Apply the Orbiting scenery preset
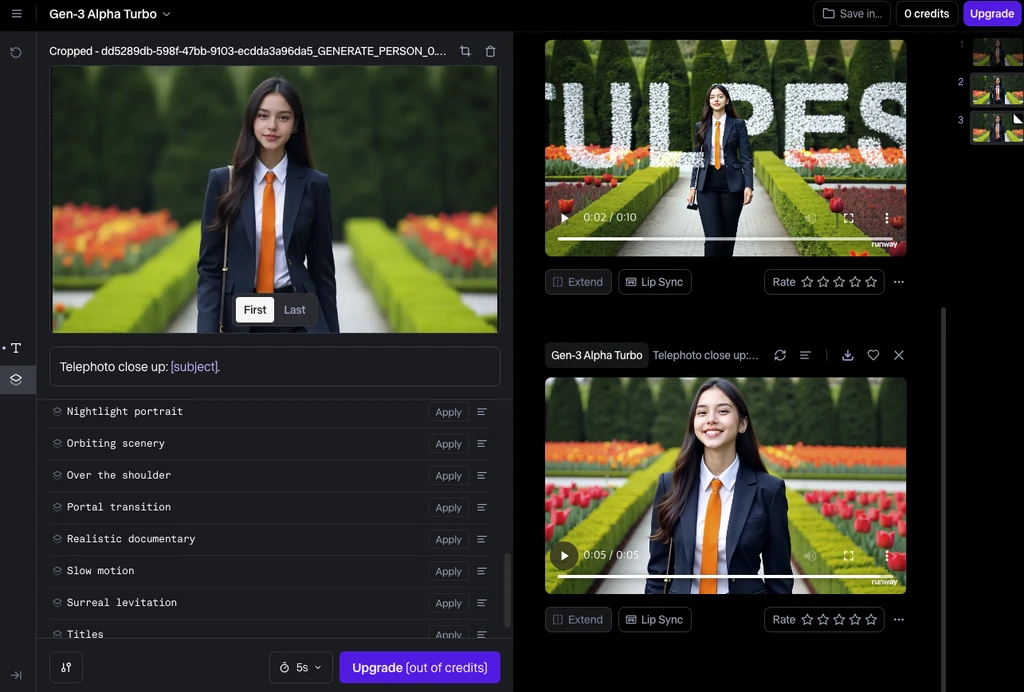Screen dimensions: 1024x692 448,443
